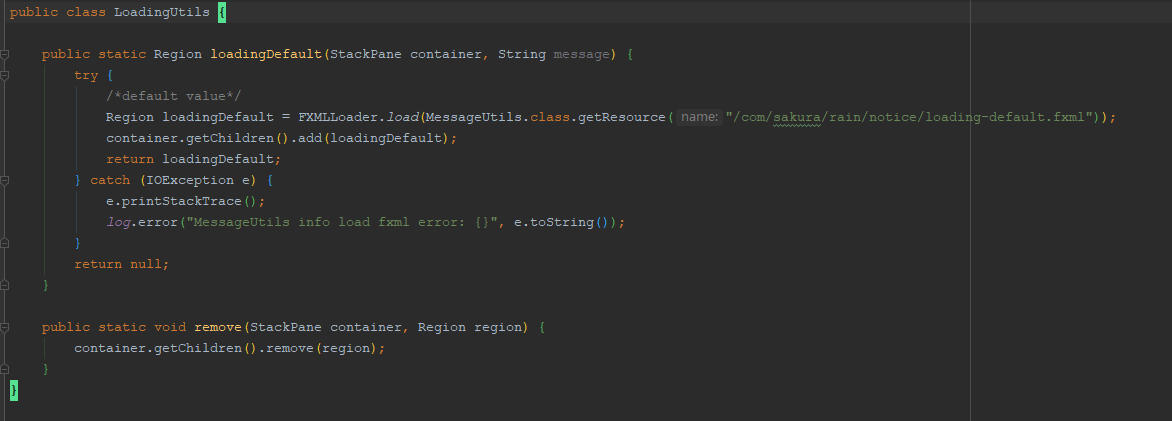Click "StackPane" in the loadingDefault signature
Image resolution: width=1172 pixels, height=421 pixels.
pos(366,55)
